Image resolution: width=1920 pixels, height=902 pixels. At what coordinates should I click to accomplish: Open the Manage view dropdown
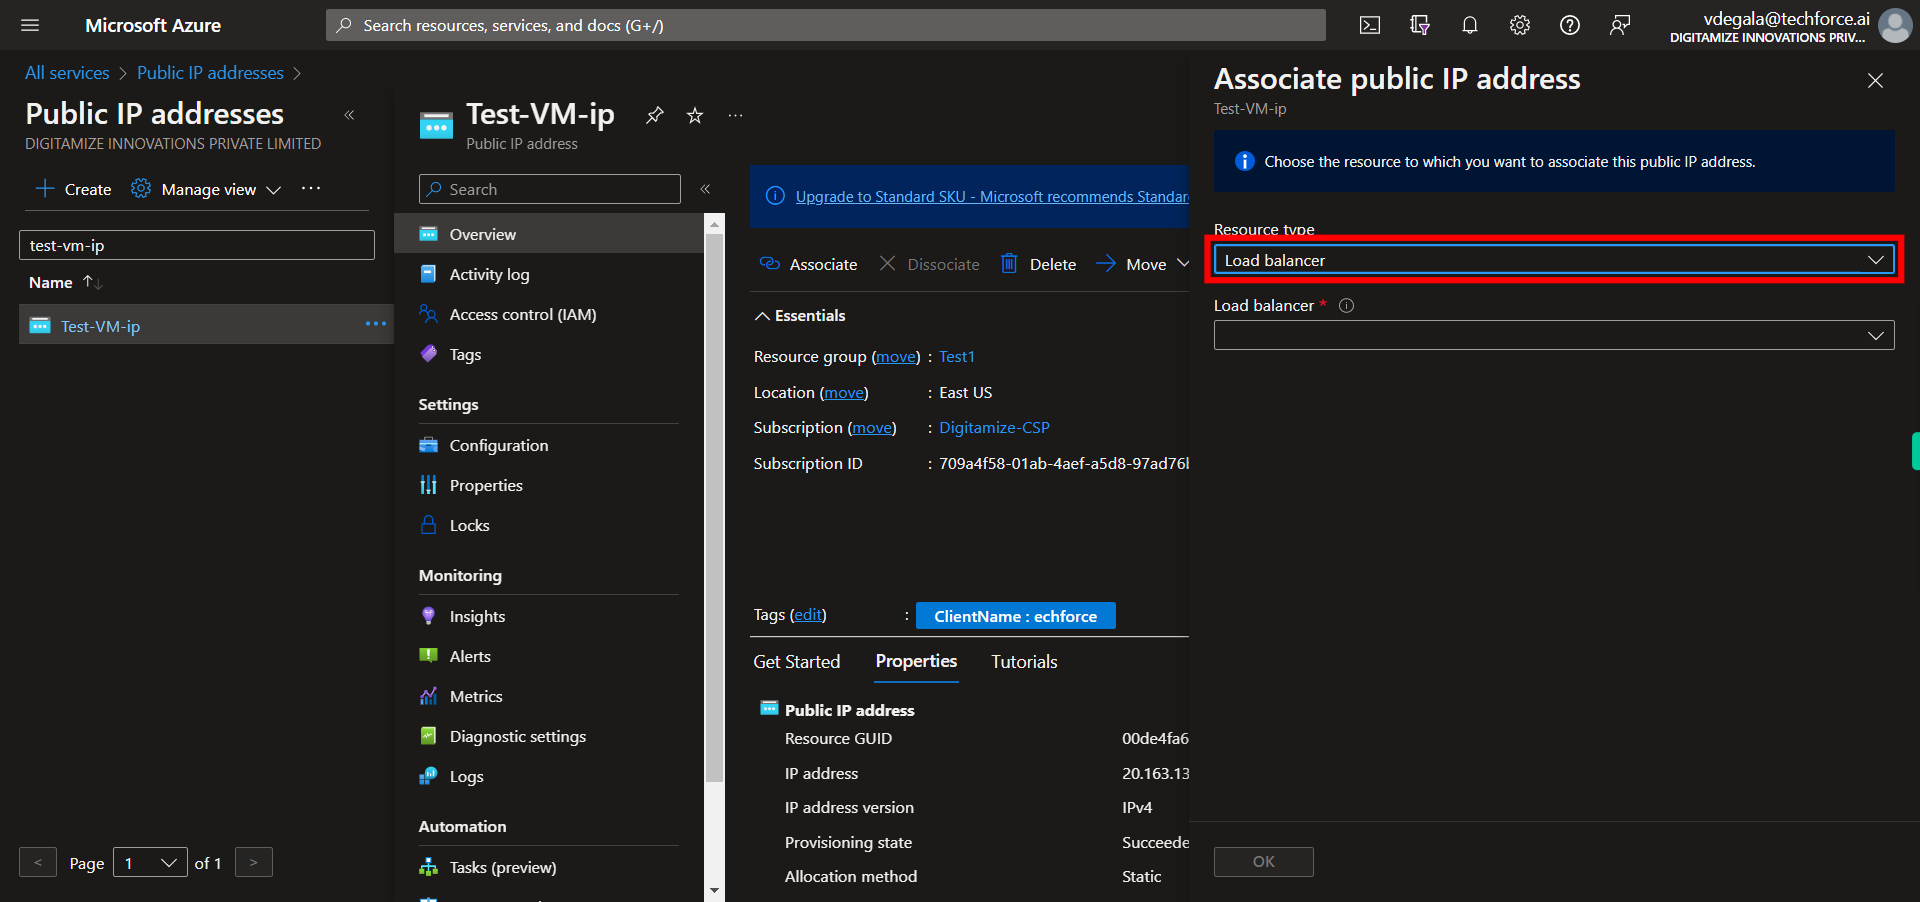tap(206, 189)
